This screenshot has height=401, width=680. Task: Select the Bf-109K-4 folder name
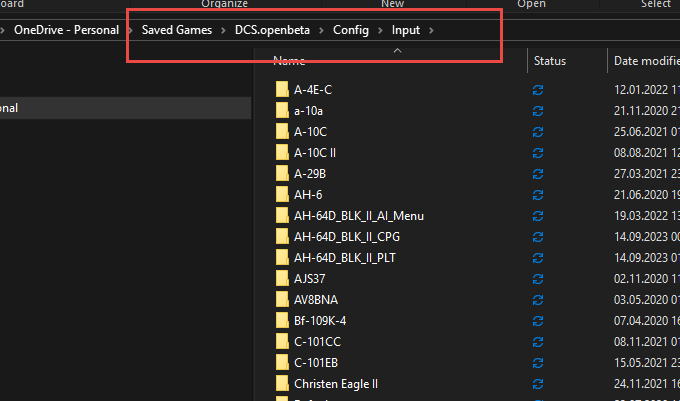[x=320, y=321]
